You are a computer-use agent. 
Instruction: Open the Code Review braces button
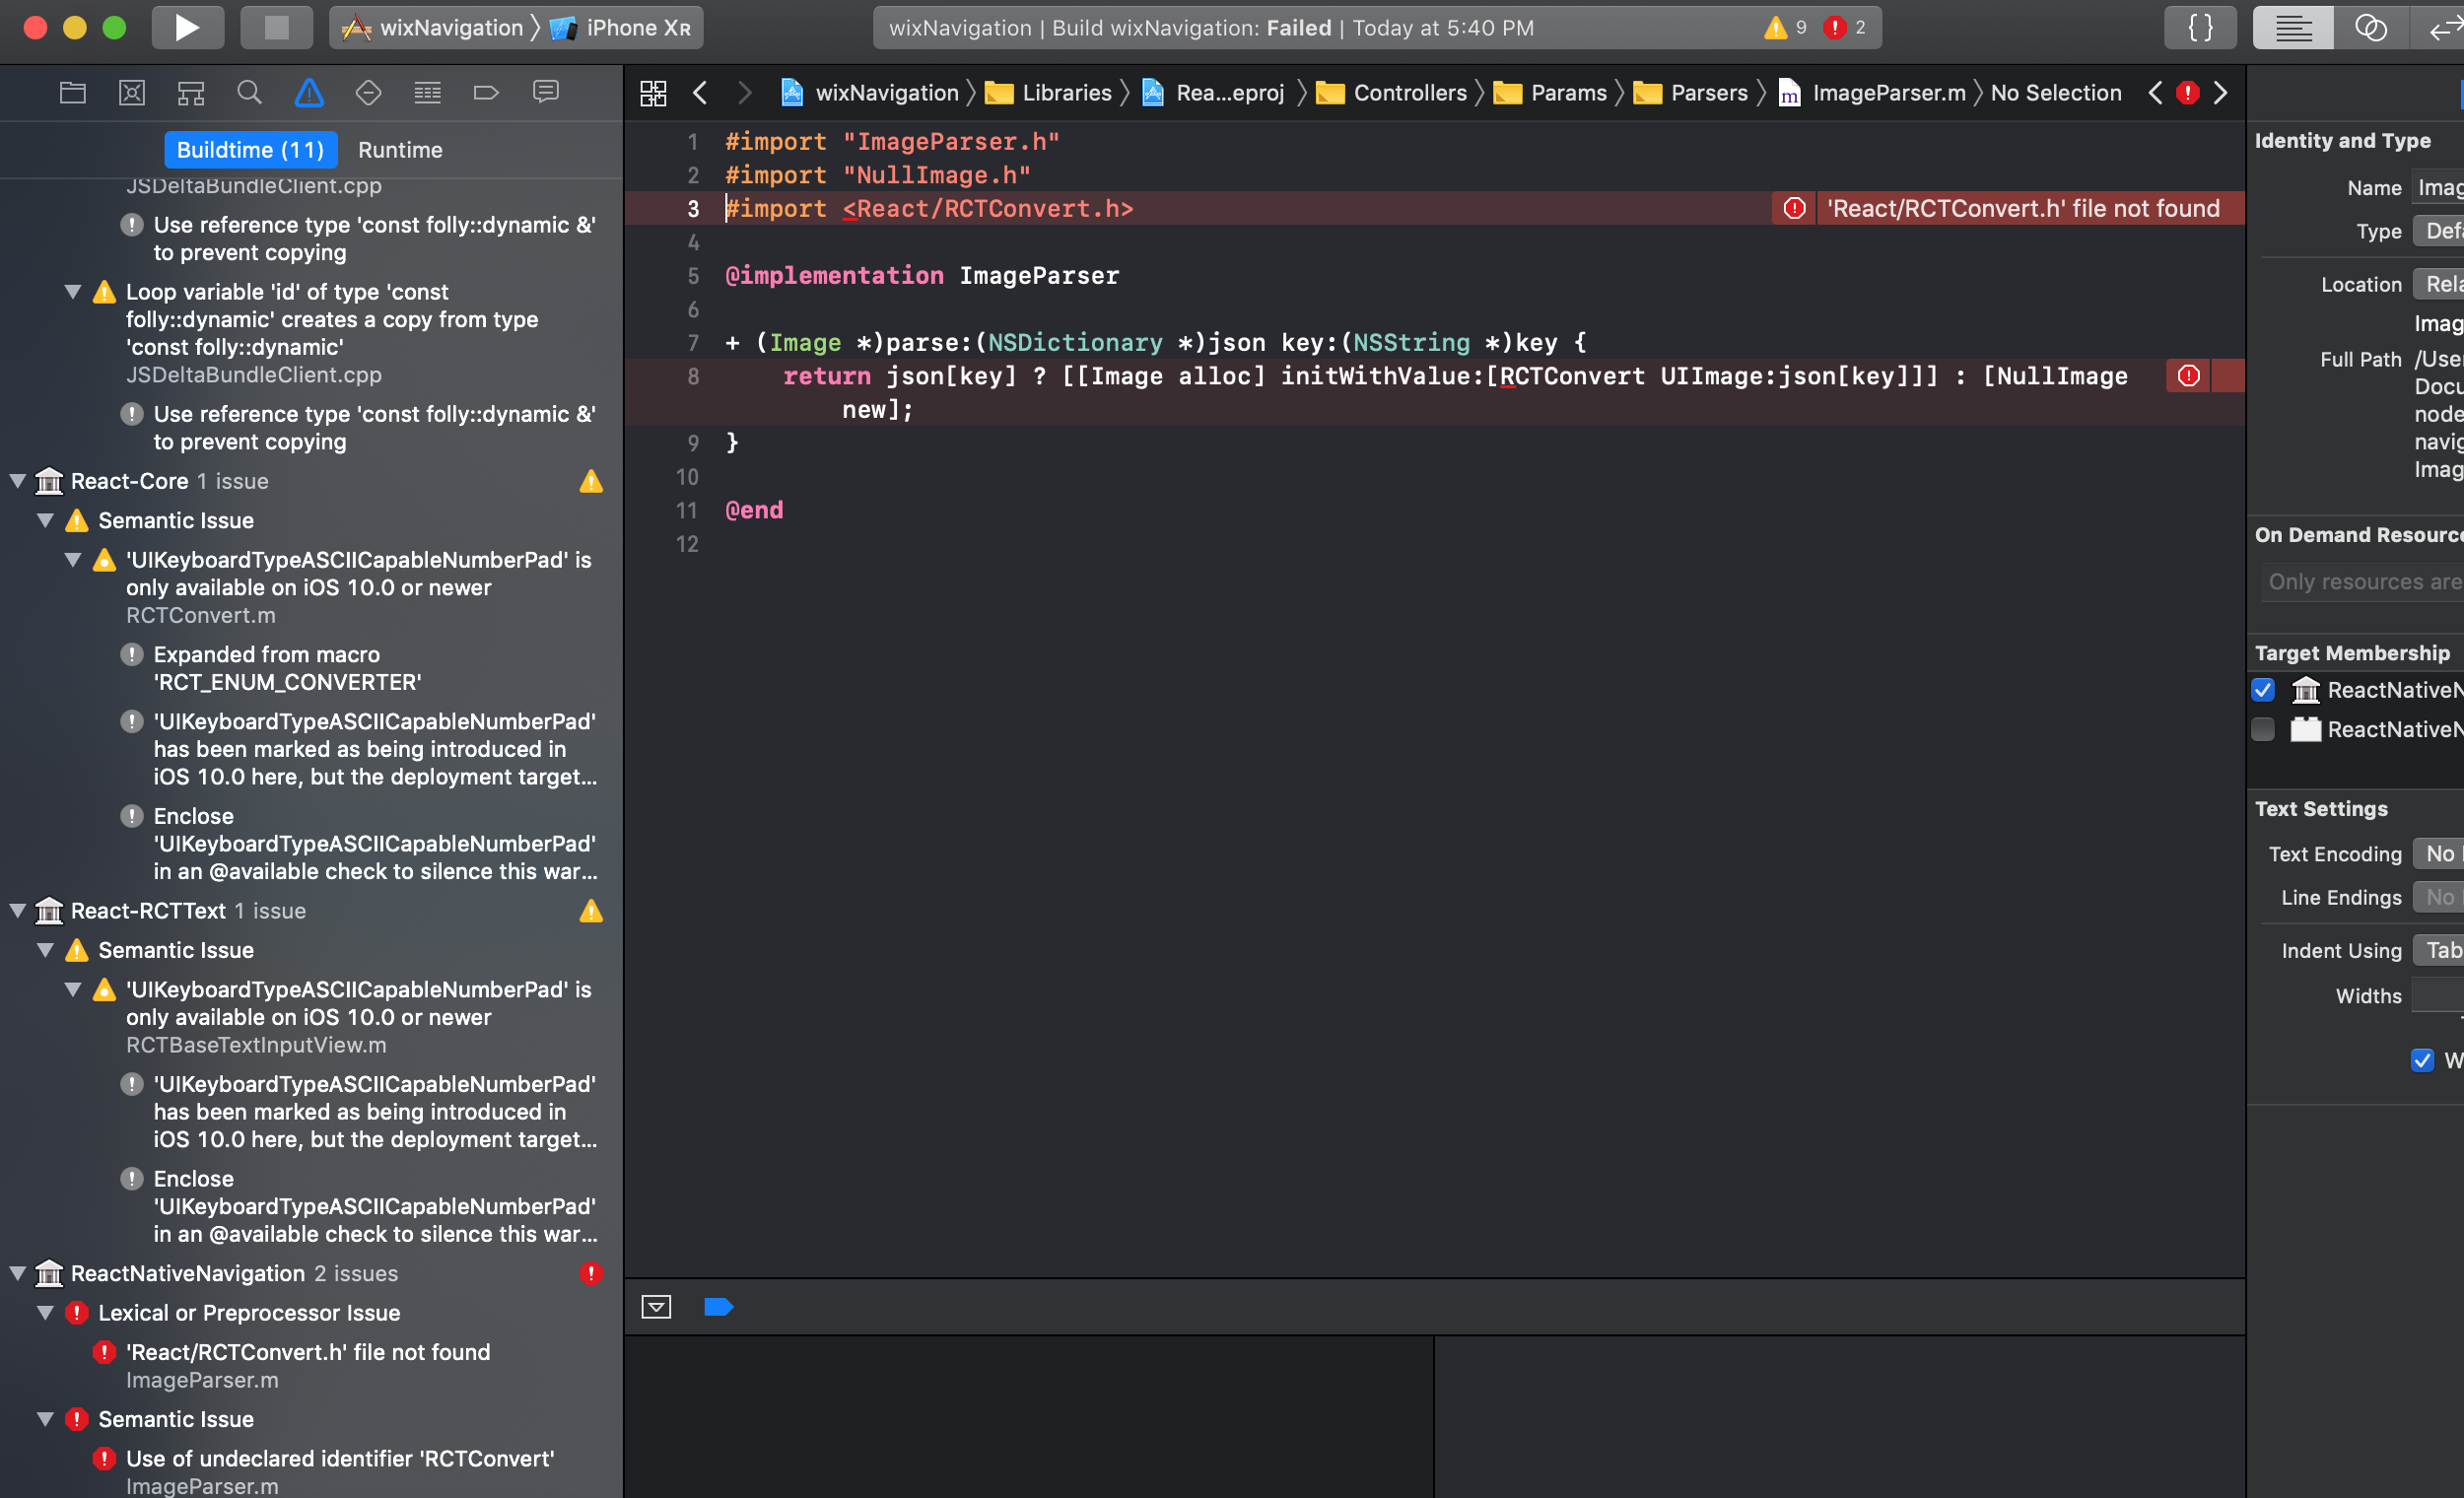click(x=2200, y=27)
